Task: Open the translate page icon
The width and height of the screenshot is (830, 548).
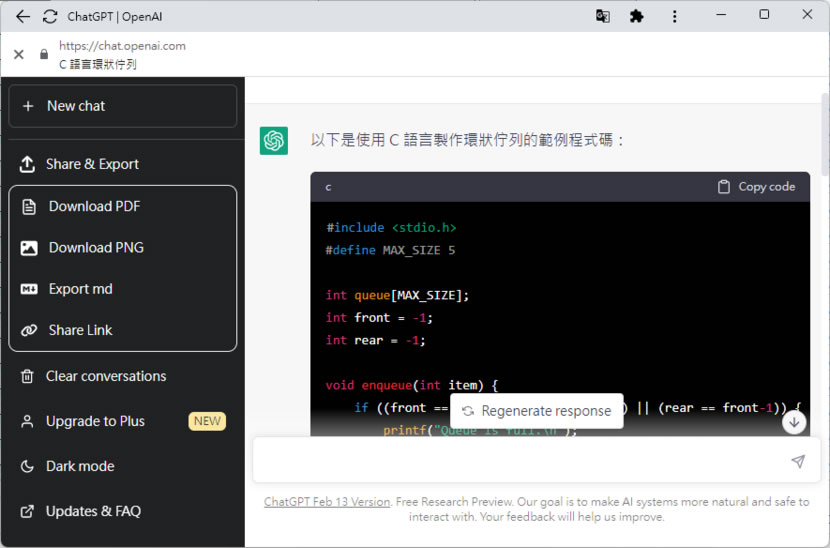Action: [602, 16]
